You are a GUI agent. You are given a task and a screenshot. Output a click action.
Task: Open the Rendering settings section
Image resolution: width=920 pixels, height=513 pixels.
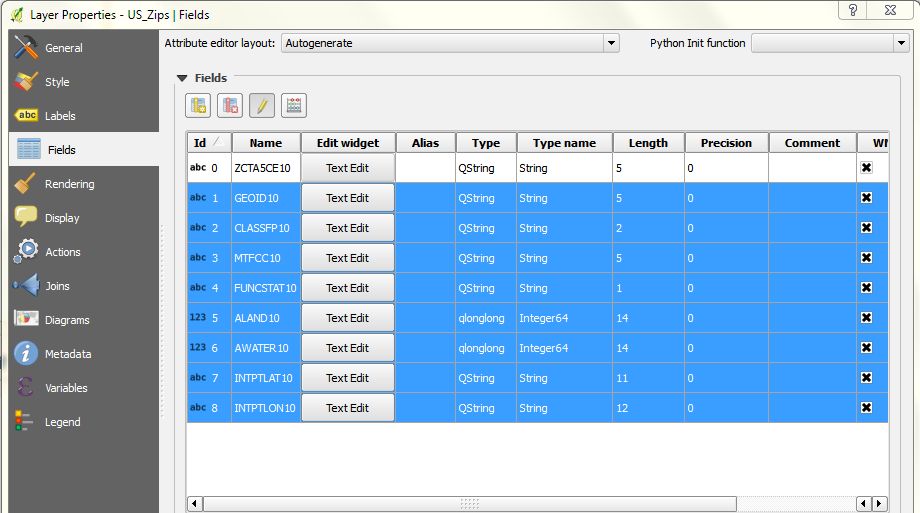[x=84, y=184]
